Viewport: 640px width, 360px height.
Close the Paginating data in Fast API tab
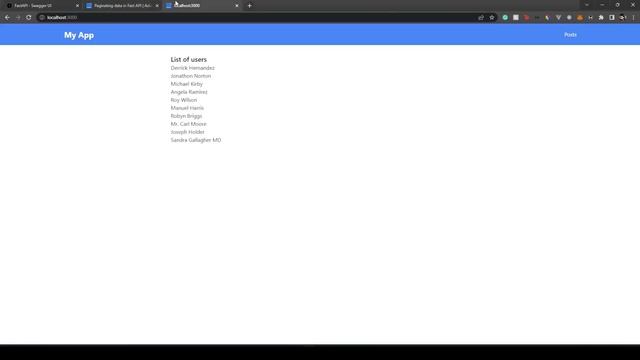[x=157, y=6]
